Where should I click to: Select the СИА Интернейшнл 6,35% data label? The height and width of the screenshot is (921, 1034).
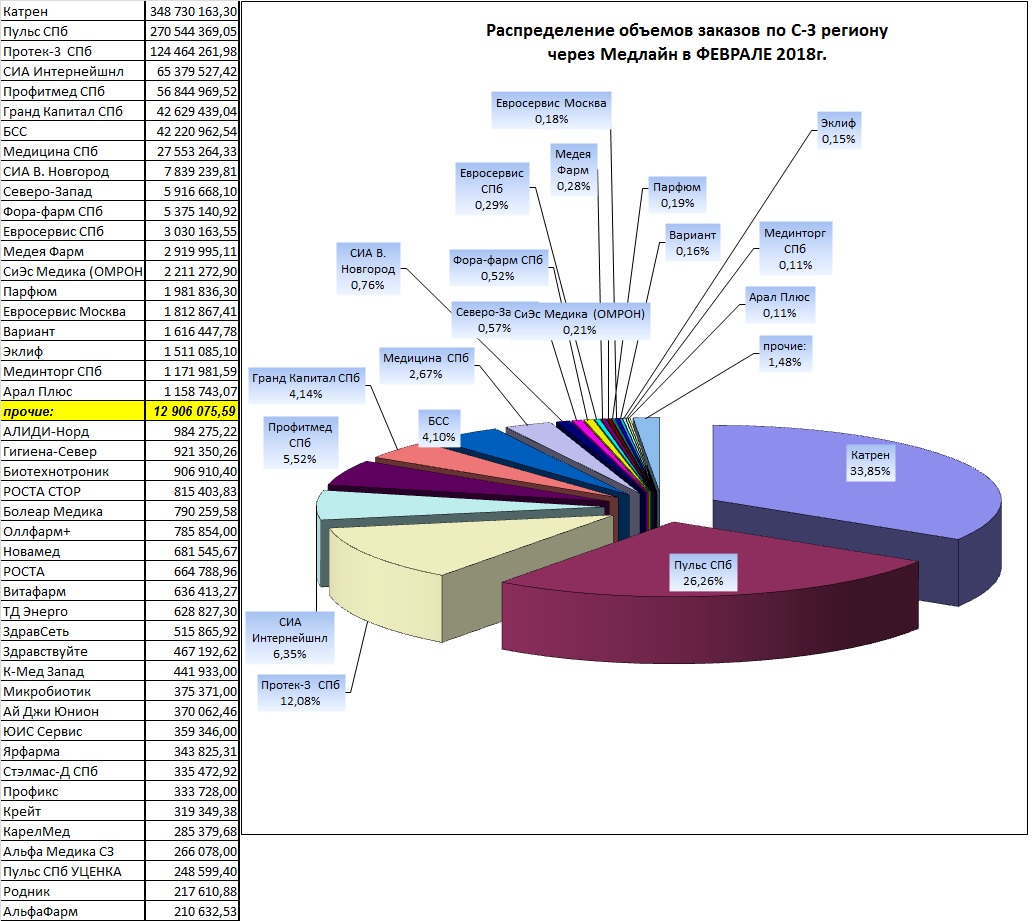point(289,638)
